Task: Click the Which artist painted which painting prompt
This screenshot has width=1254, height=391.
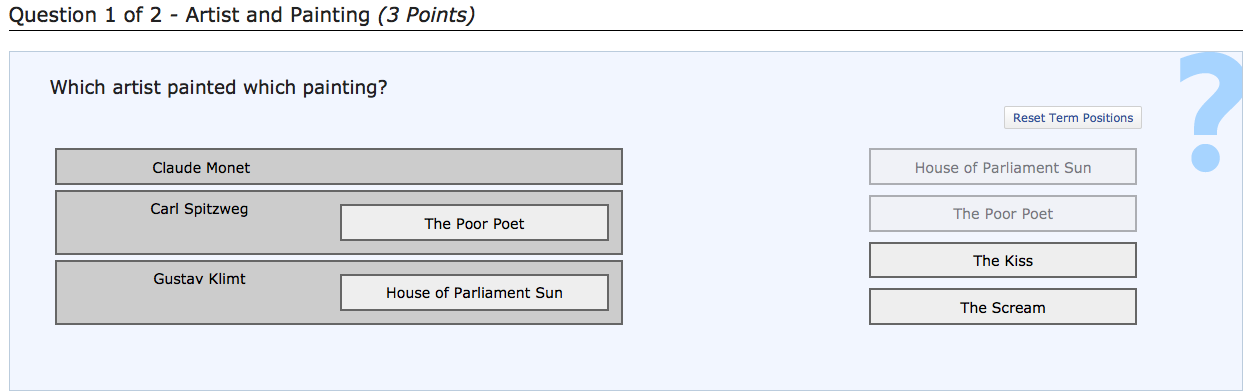Action: [x=218, y=87]
